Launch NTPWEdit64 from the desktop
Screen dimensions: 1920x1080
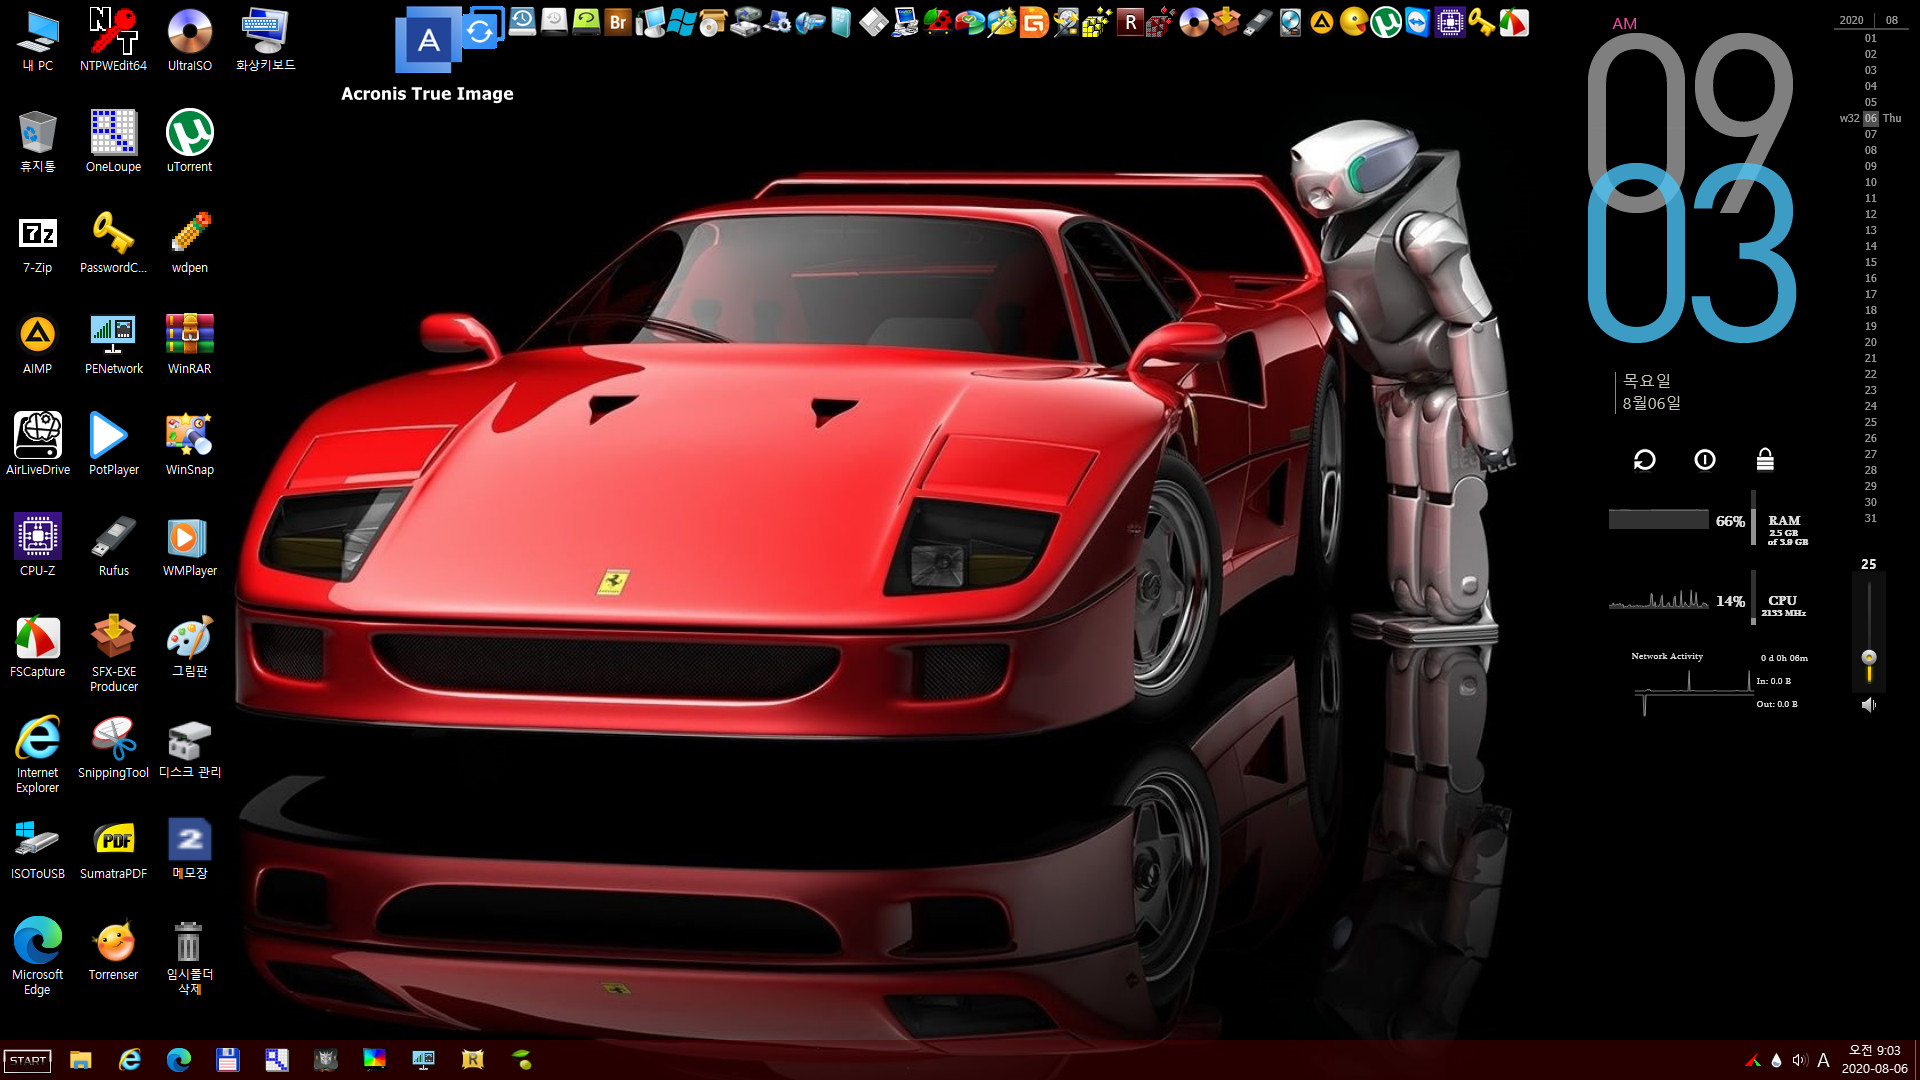coord(113,40)
